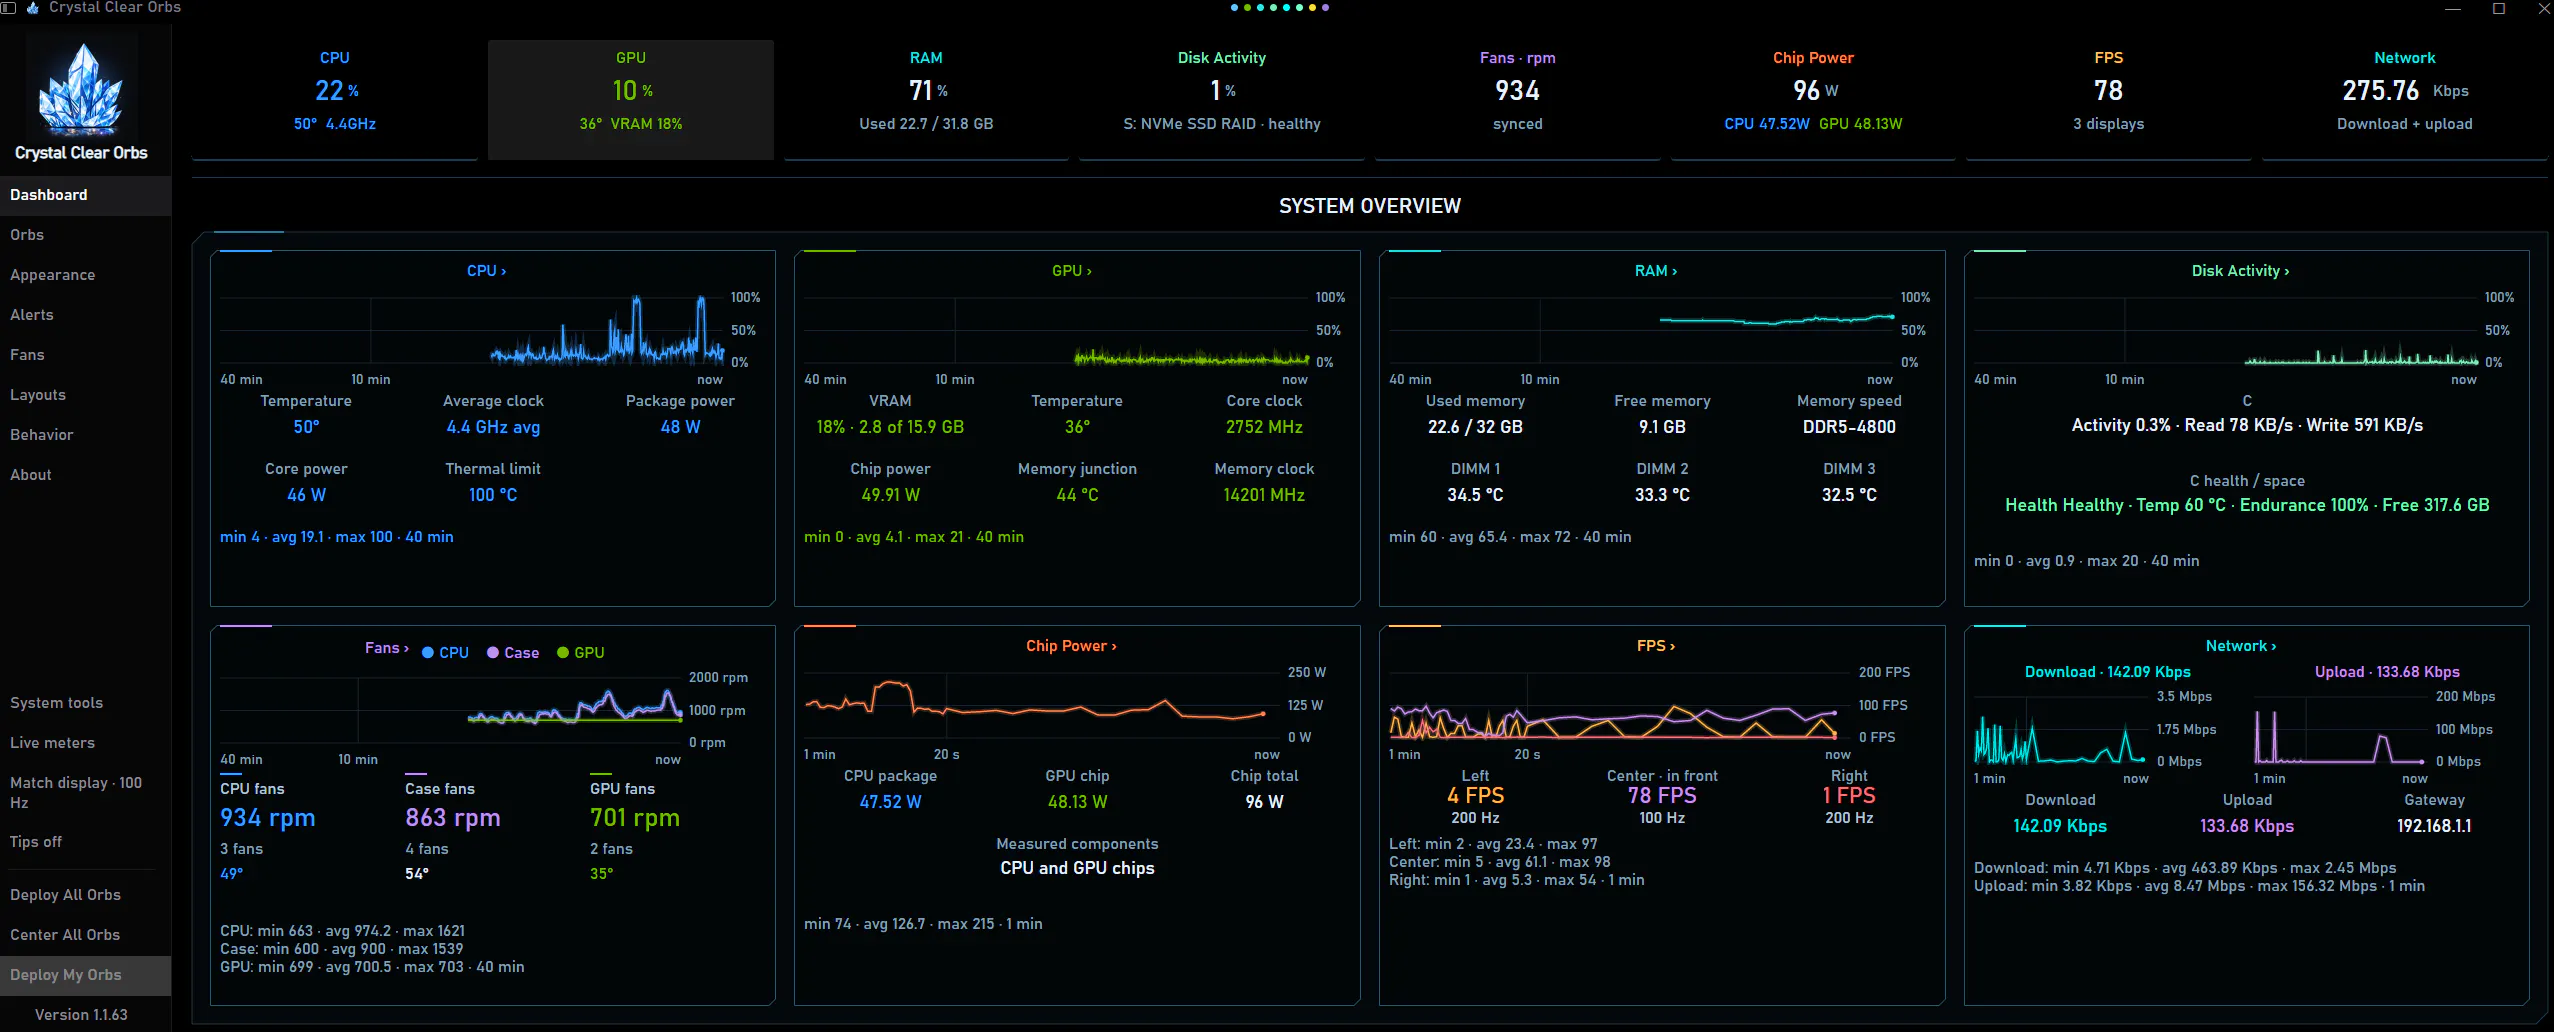
Task: Open the Dashboard sidebar item
Action: 85,195
